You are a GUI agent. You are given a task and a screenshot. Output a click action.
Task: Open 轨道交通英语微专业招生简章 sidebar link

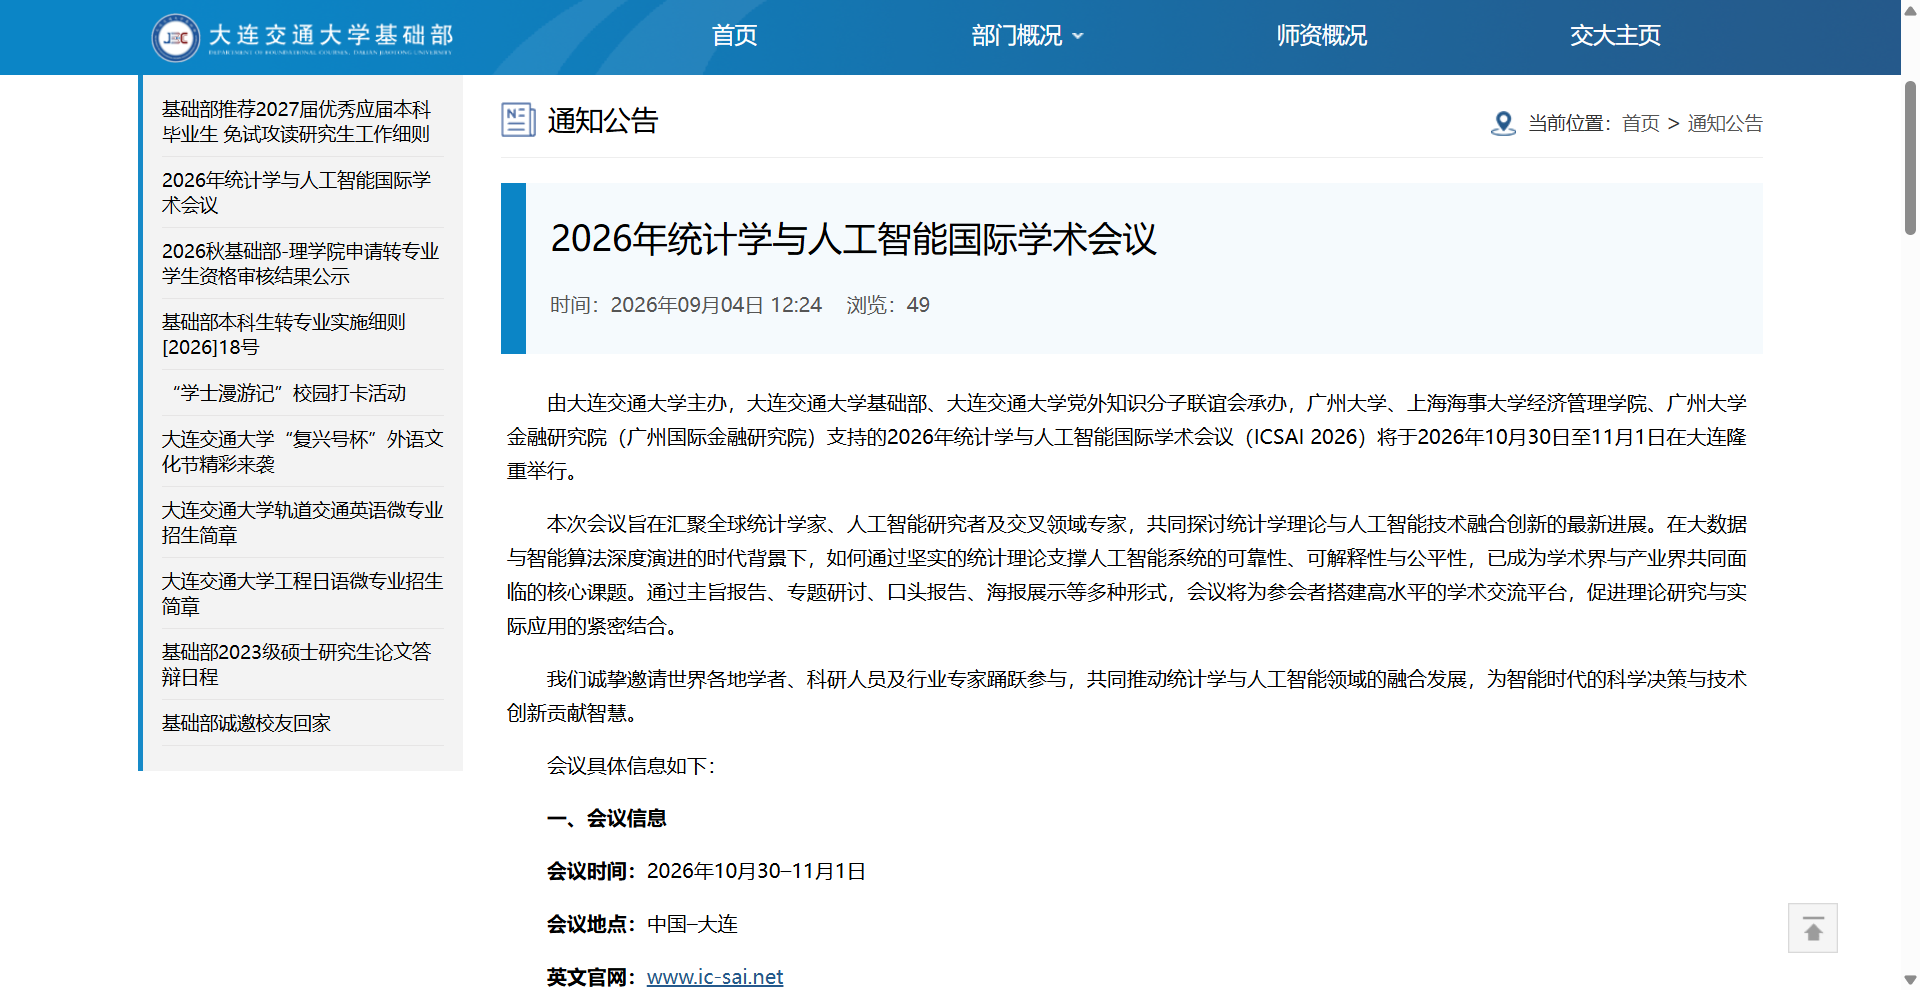click(303, 522)
